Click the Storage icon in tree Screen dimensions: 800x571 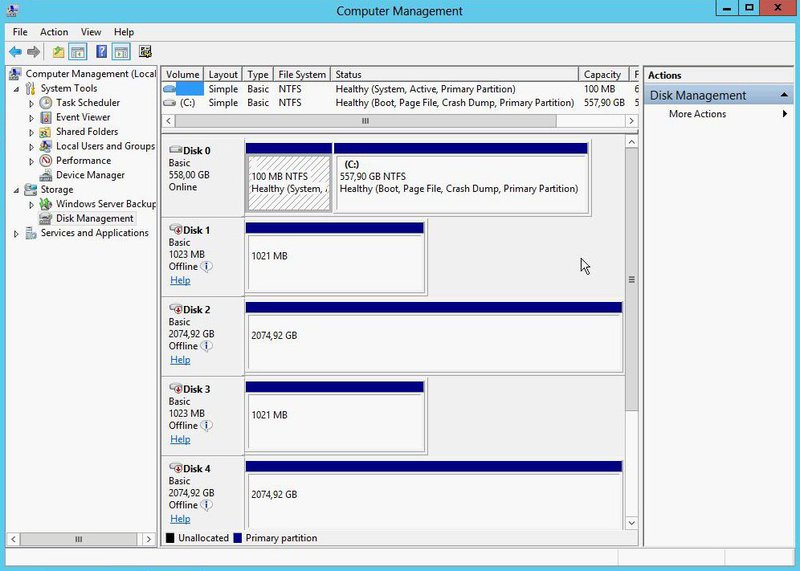(x=31, y=189)
